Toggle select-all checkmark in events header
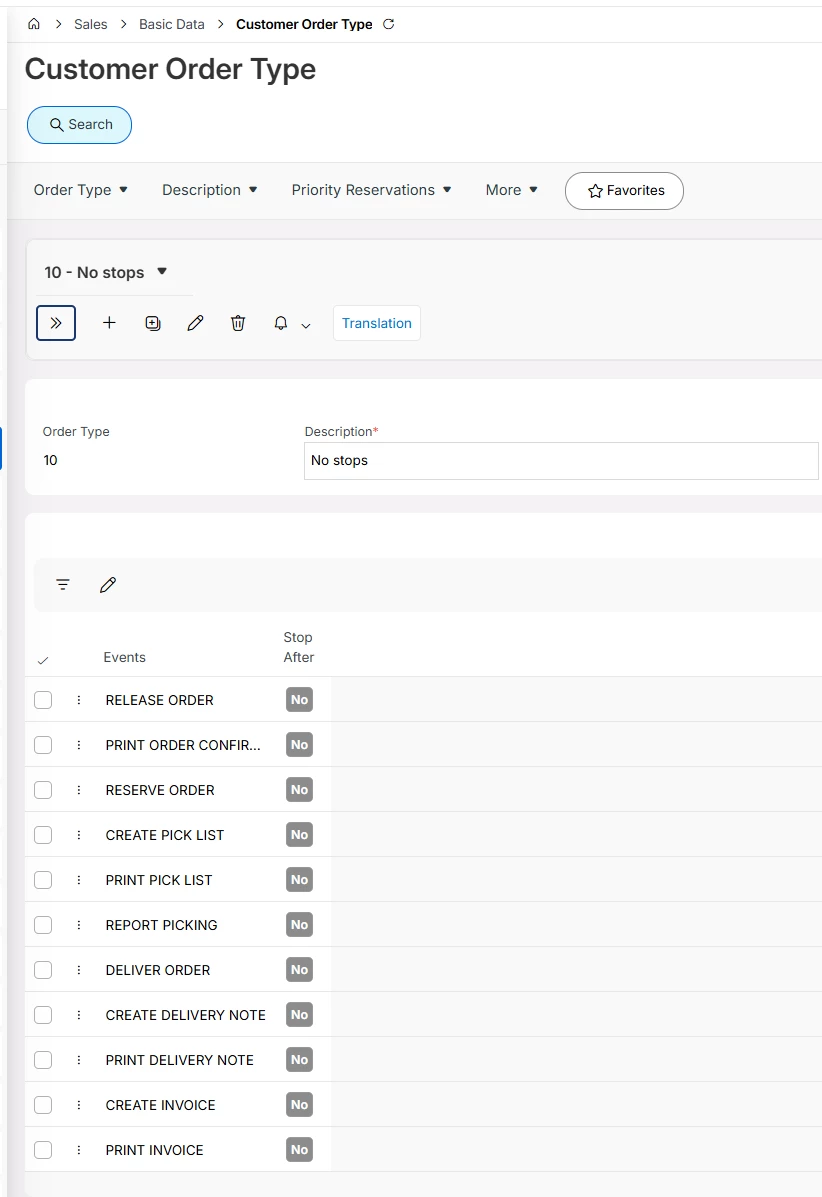 (43, 660)
